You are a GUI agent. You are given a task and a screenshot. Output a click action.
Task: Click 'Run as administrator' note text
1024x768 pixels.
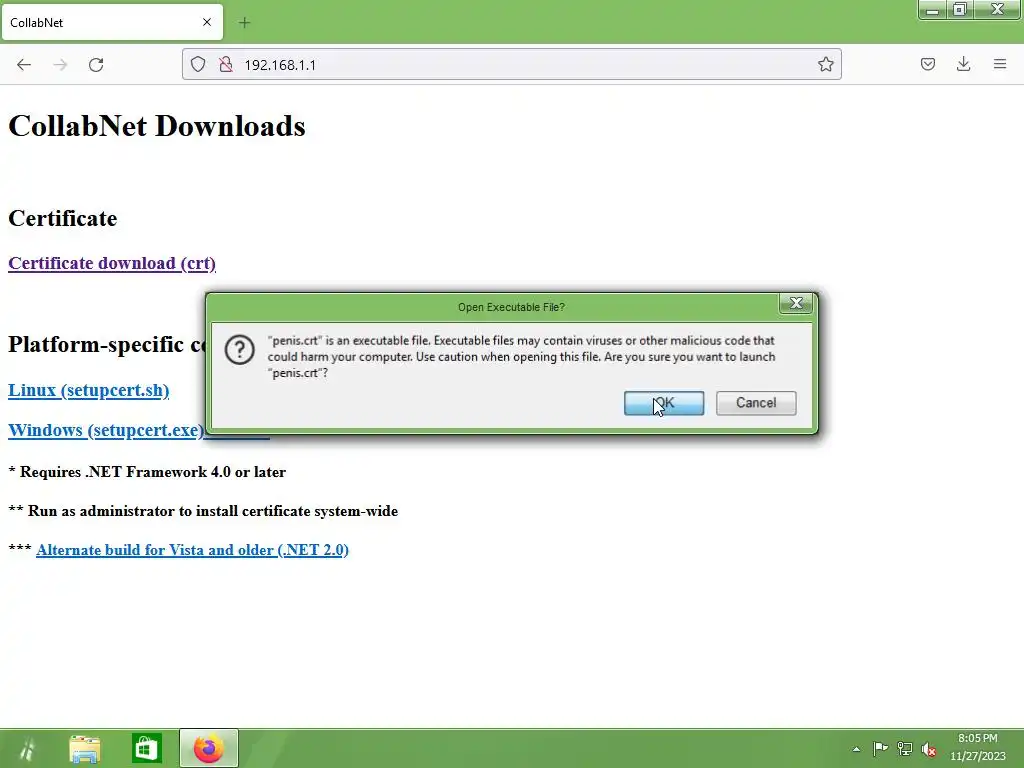click(213, 511)
